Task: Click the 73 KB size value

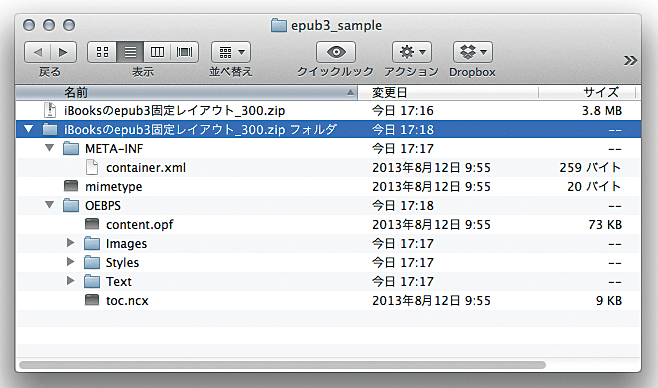Action: point(605,225)
